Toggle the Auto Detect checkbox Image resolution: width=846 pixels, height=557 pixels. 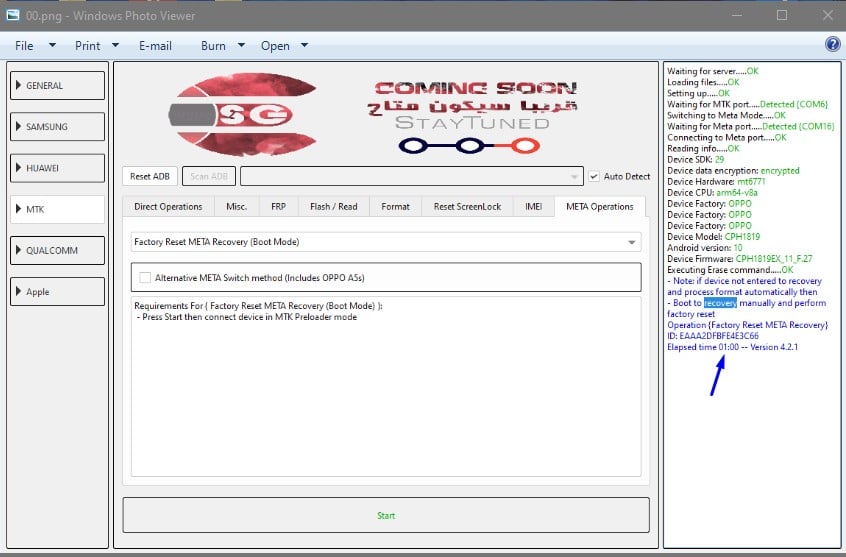pyautogui.click(x=594, y=176)
